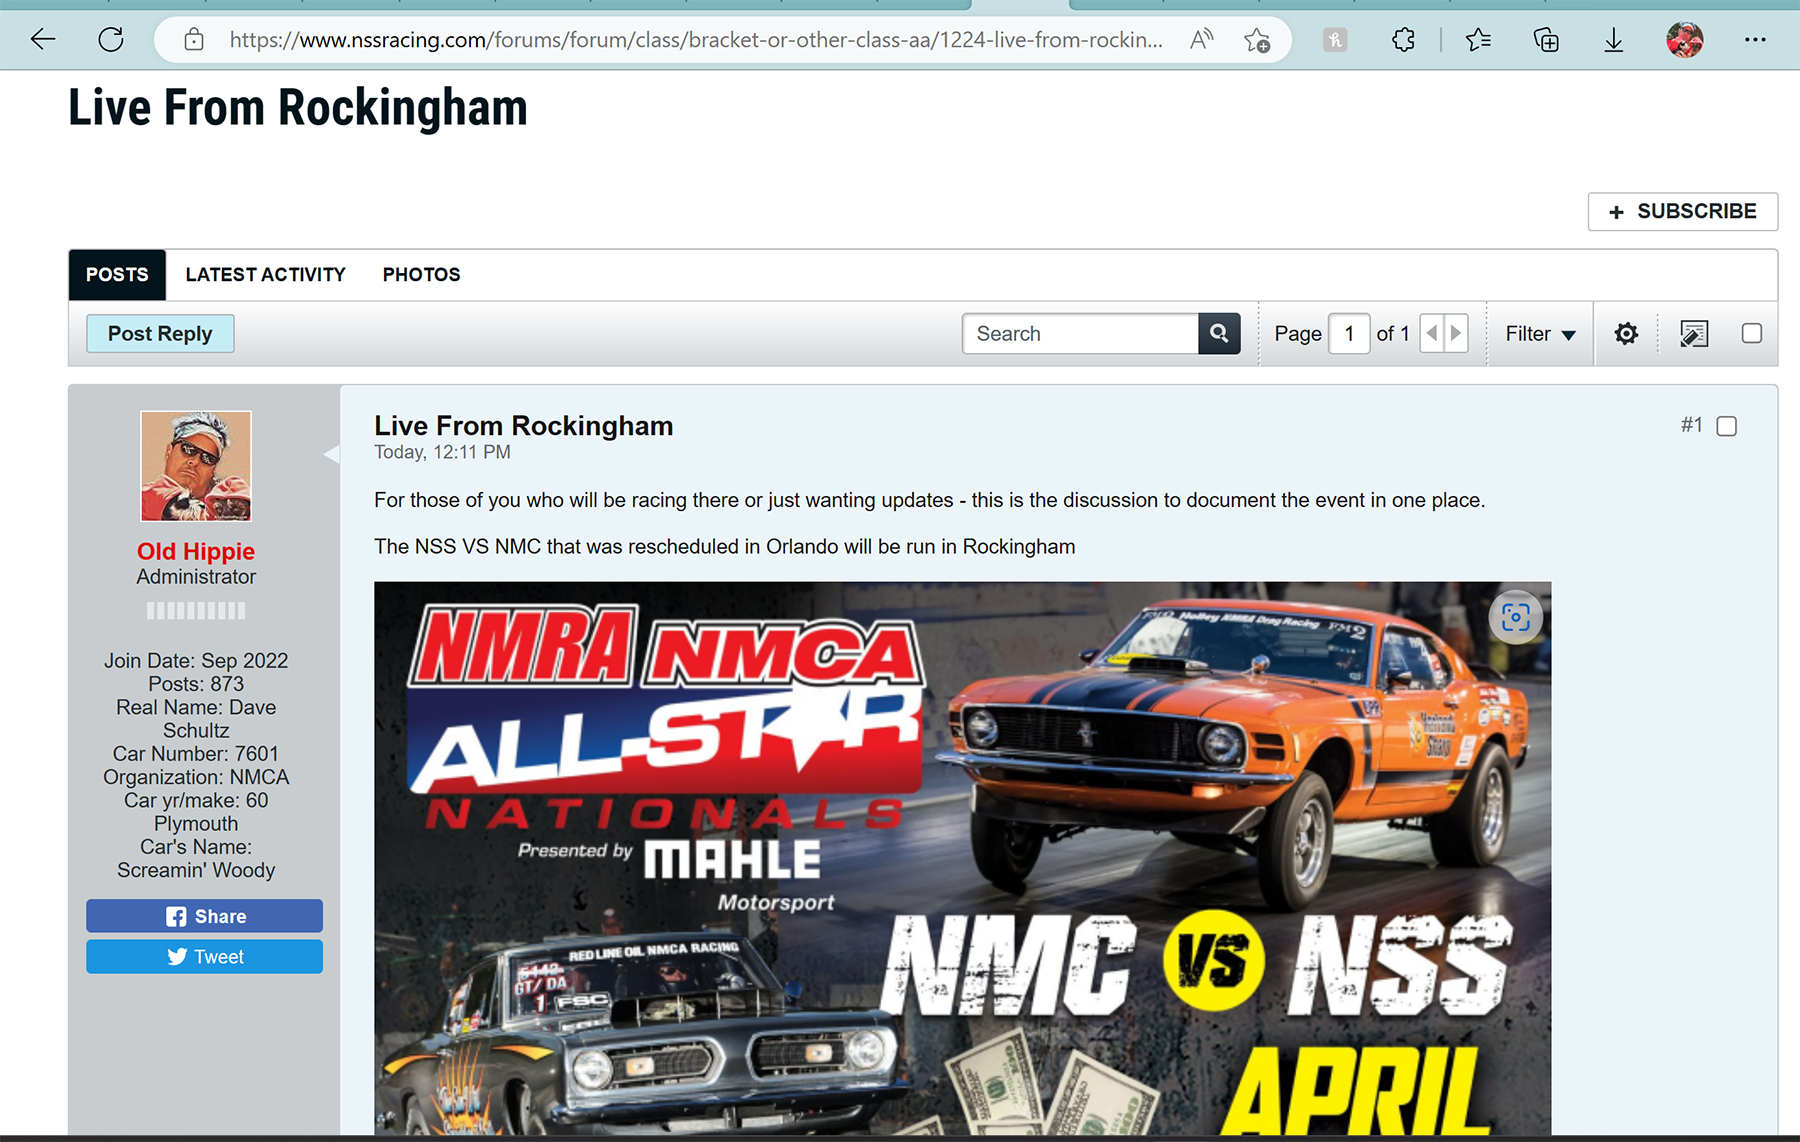This screenshot has height=1142, width=1800.
Task: Click the SUBSCRIBE button
Action: coord(1682,211)
